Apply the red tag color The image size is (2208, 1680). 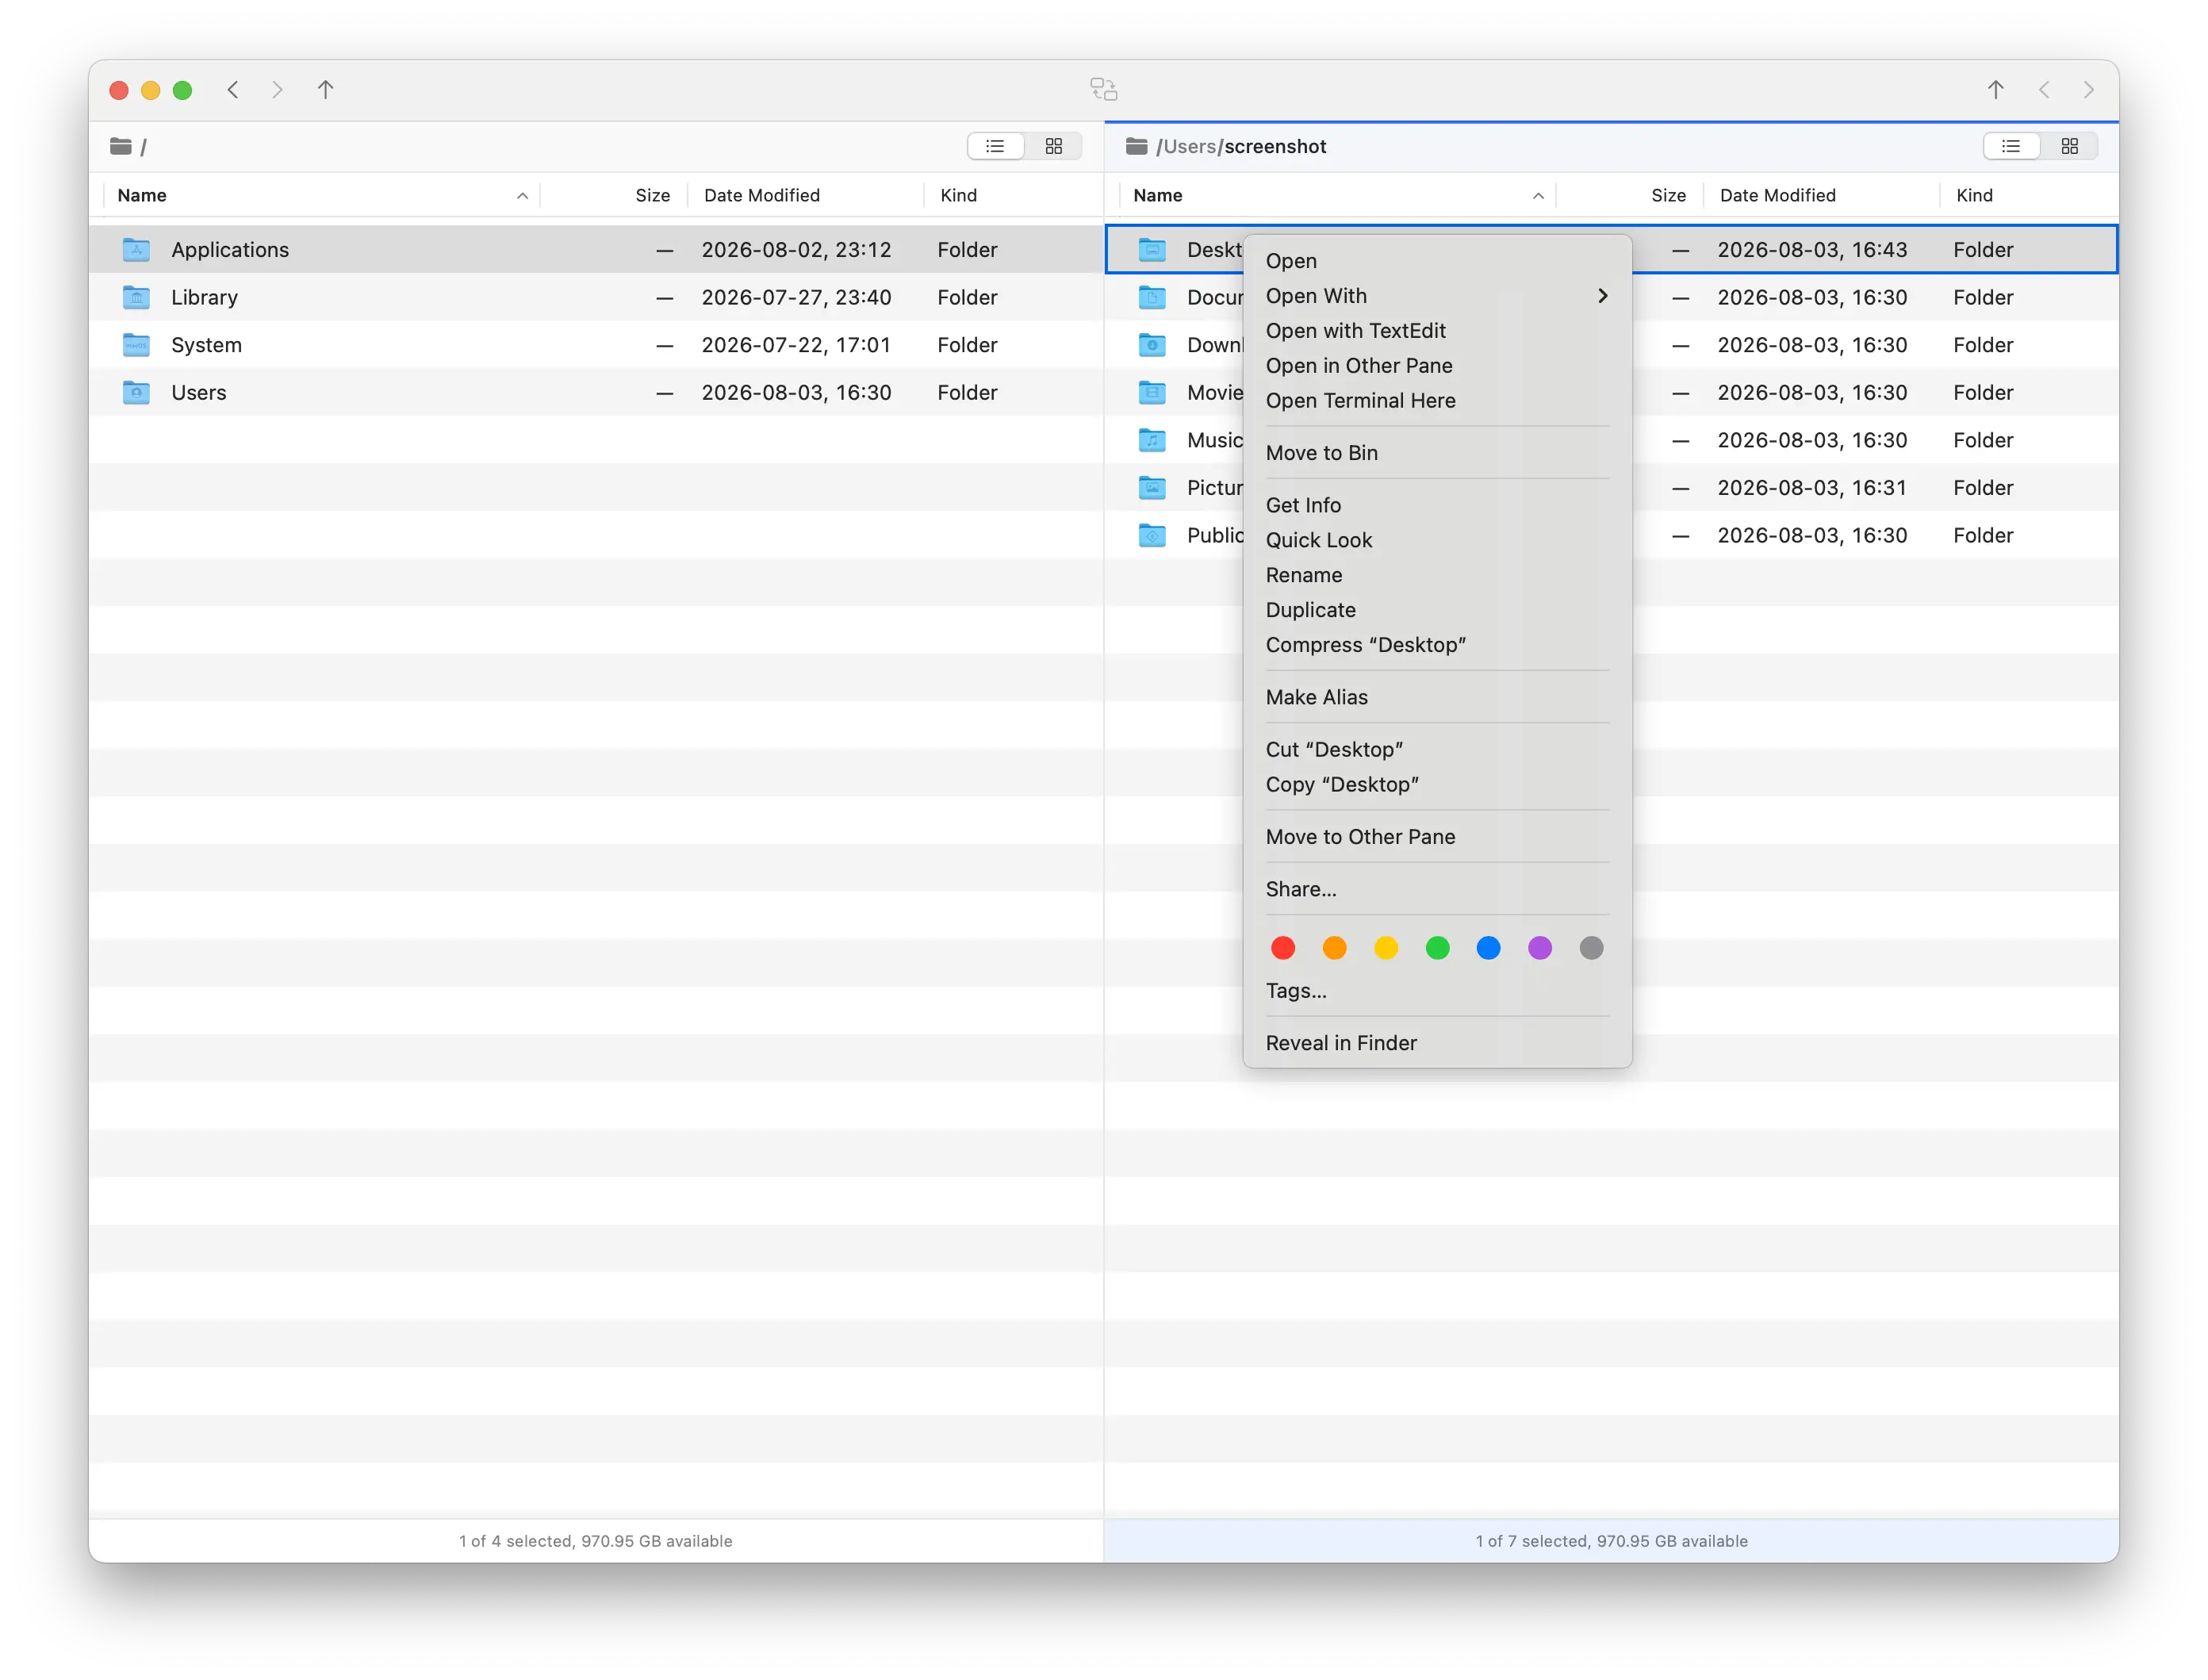click(1283, 948)
